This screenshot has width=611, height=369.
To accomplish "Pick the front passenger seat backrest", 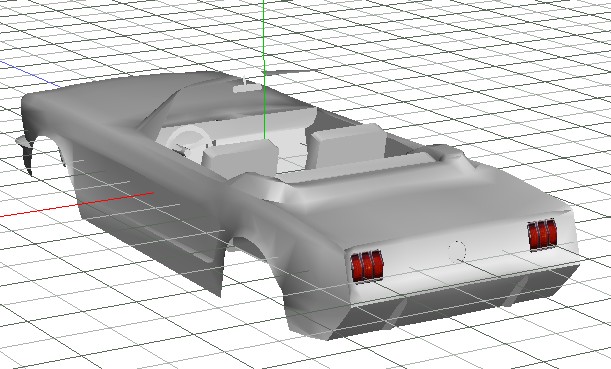I will tap(347, 145).
